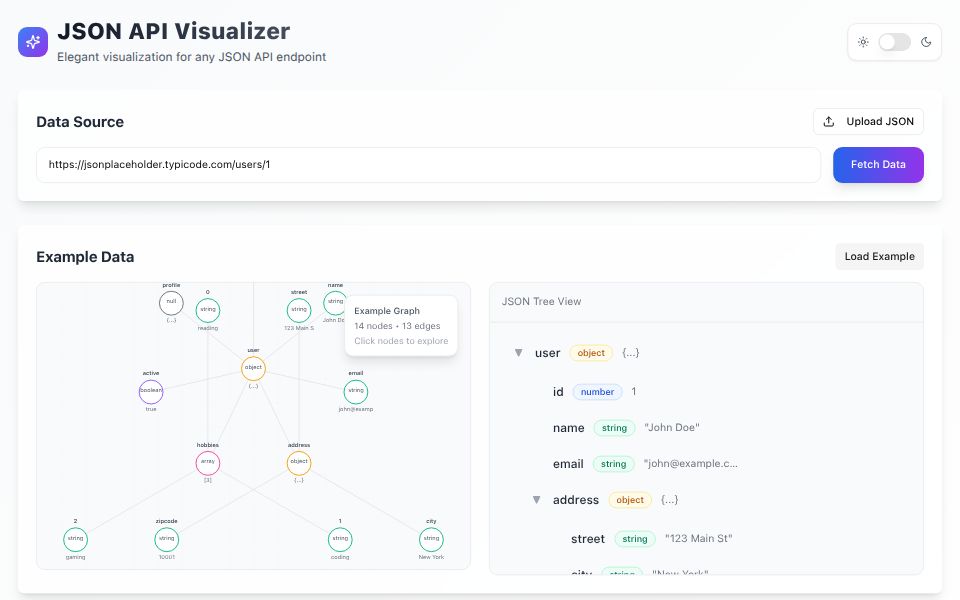This screenshot has height=600, width=960.
Task: Click the Data Source heading
Action: 80,122
